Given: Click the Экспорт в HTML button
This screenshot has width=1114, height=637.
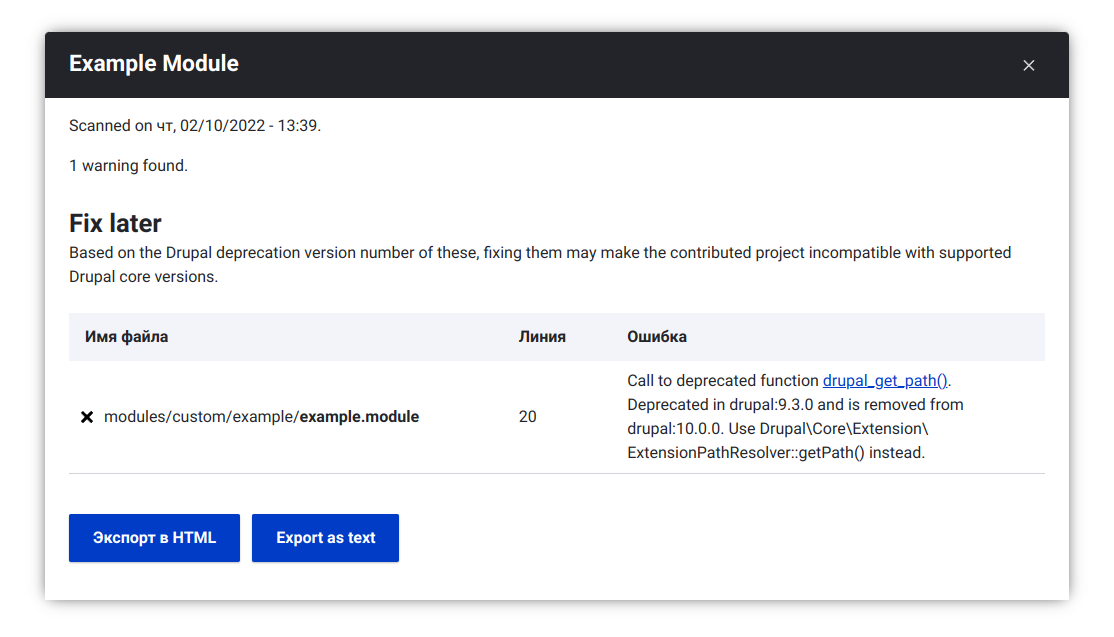Looking at the screenshot, I should tap(154, 538).
